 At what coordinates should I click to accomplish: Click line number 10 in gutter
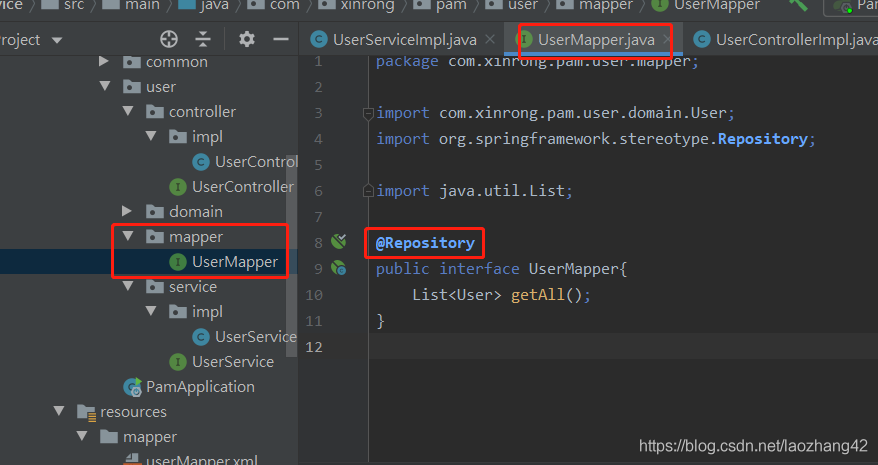tap(314, 295)
